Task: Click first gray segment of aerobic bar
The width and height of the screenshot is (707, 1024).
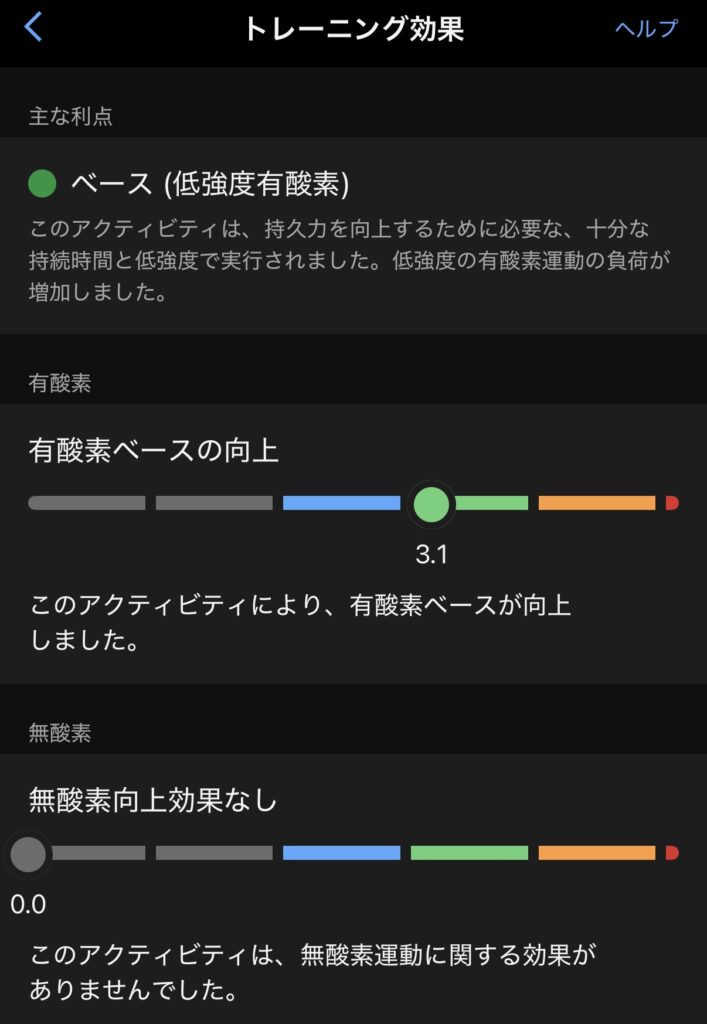Action: pos(87,503)
